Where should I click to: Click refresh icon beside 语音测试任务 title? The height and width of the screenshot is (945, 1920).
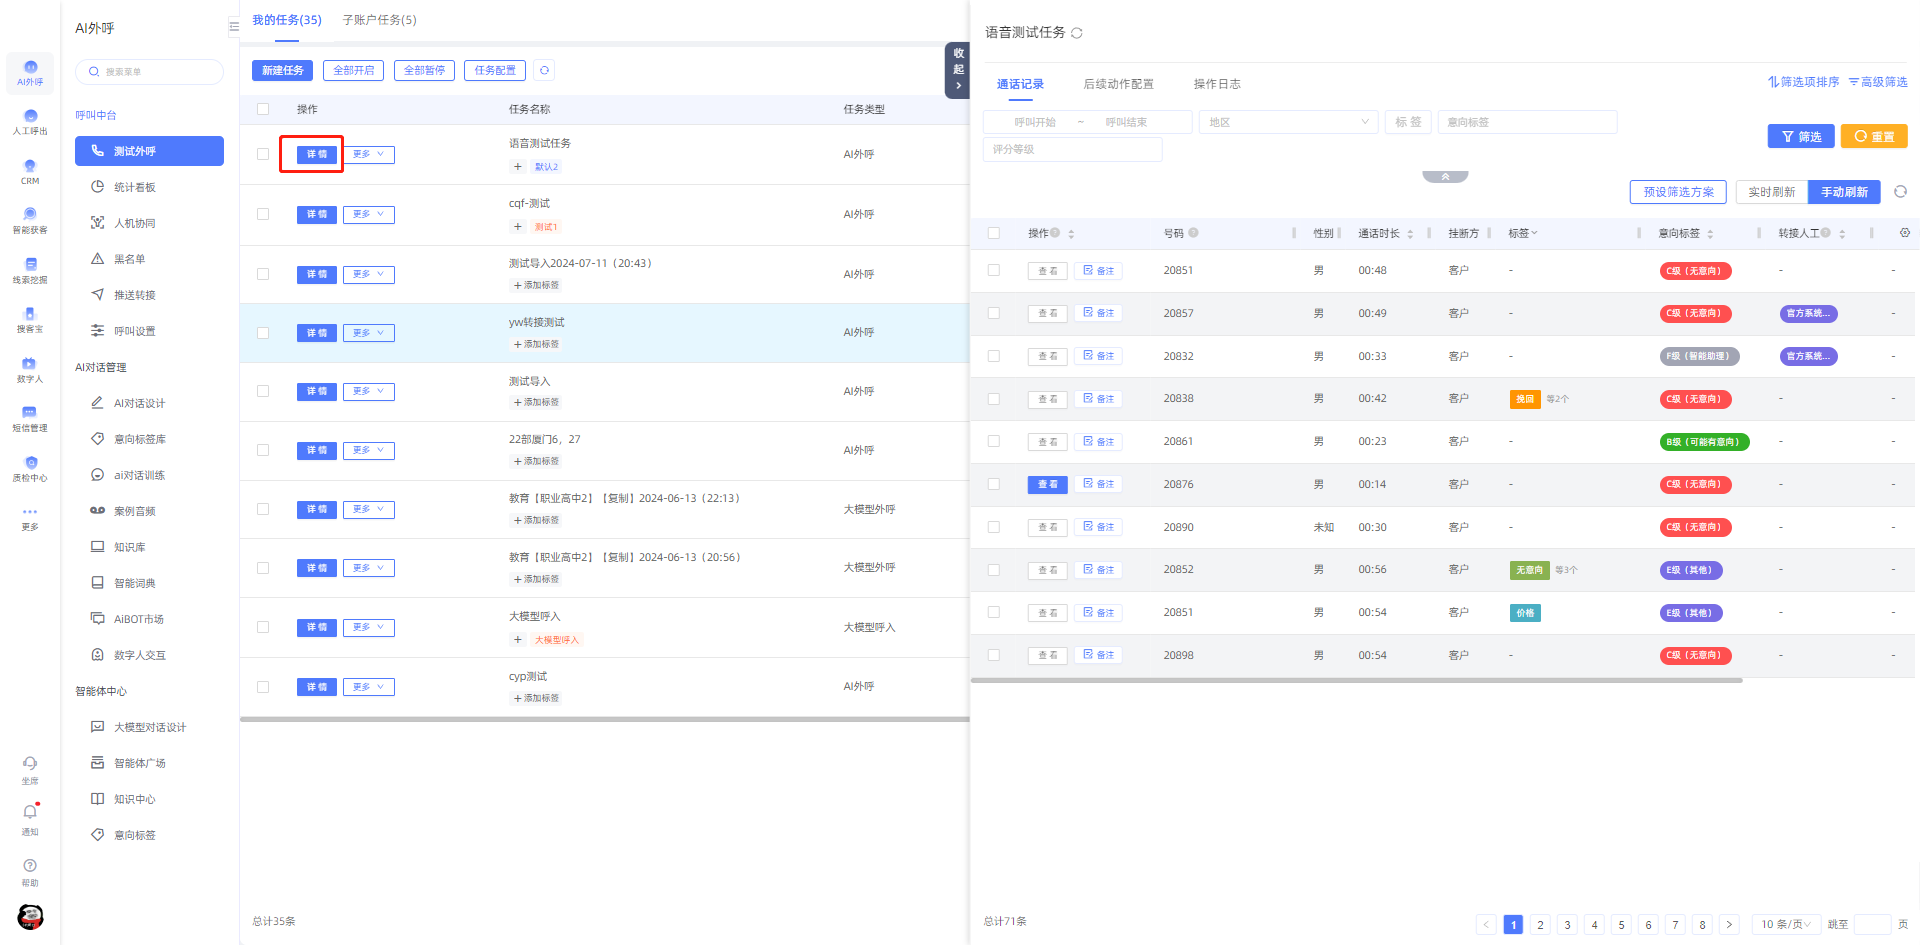coord(1077,33)
